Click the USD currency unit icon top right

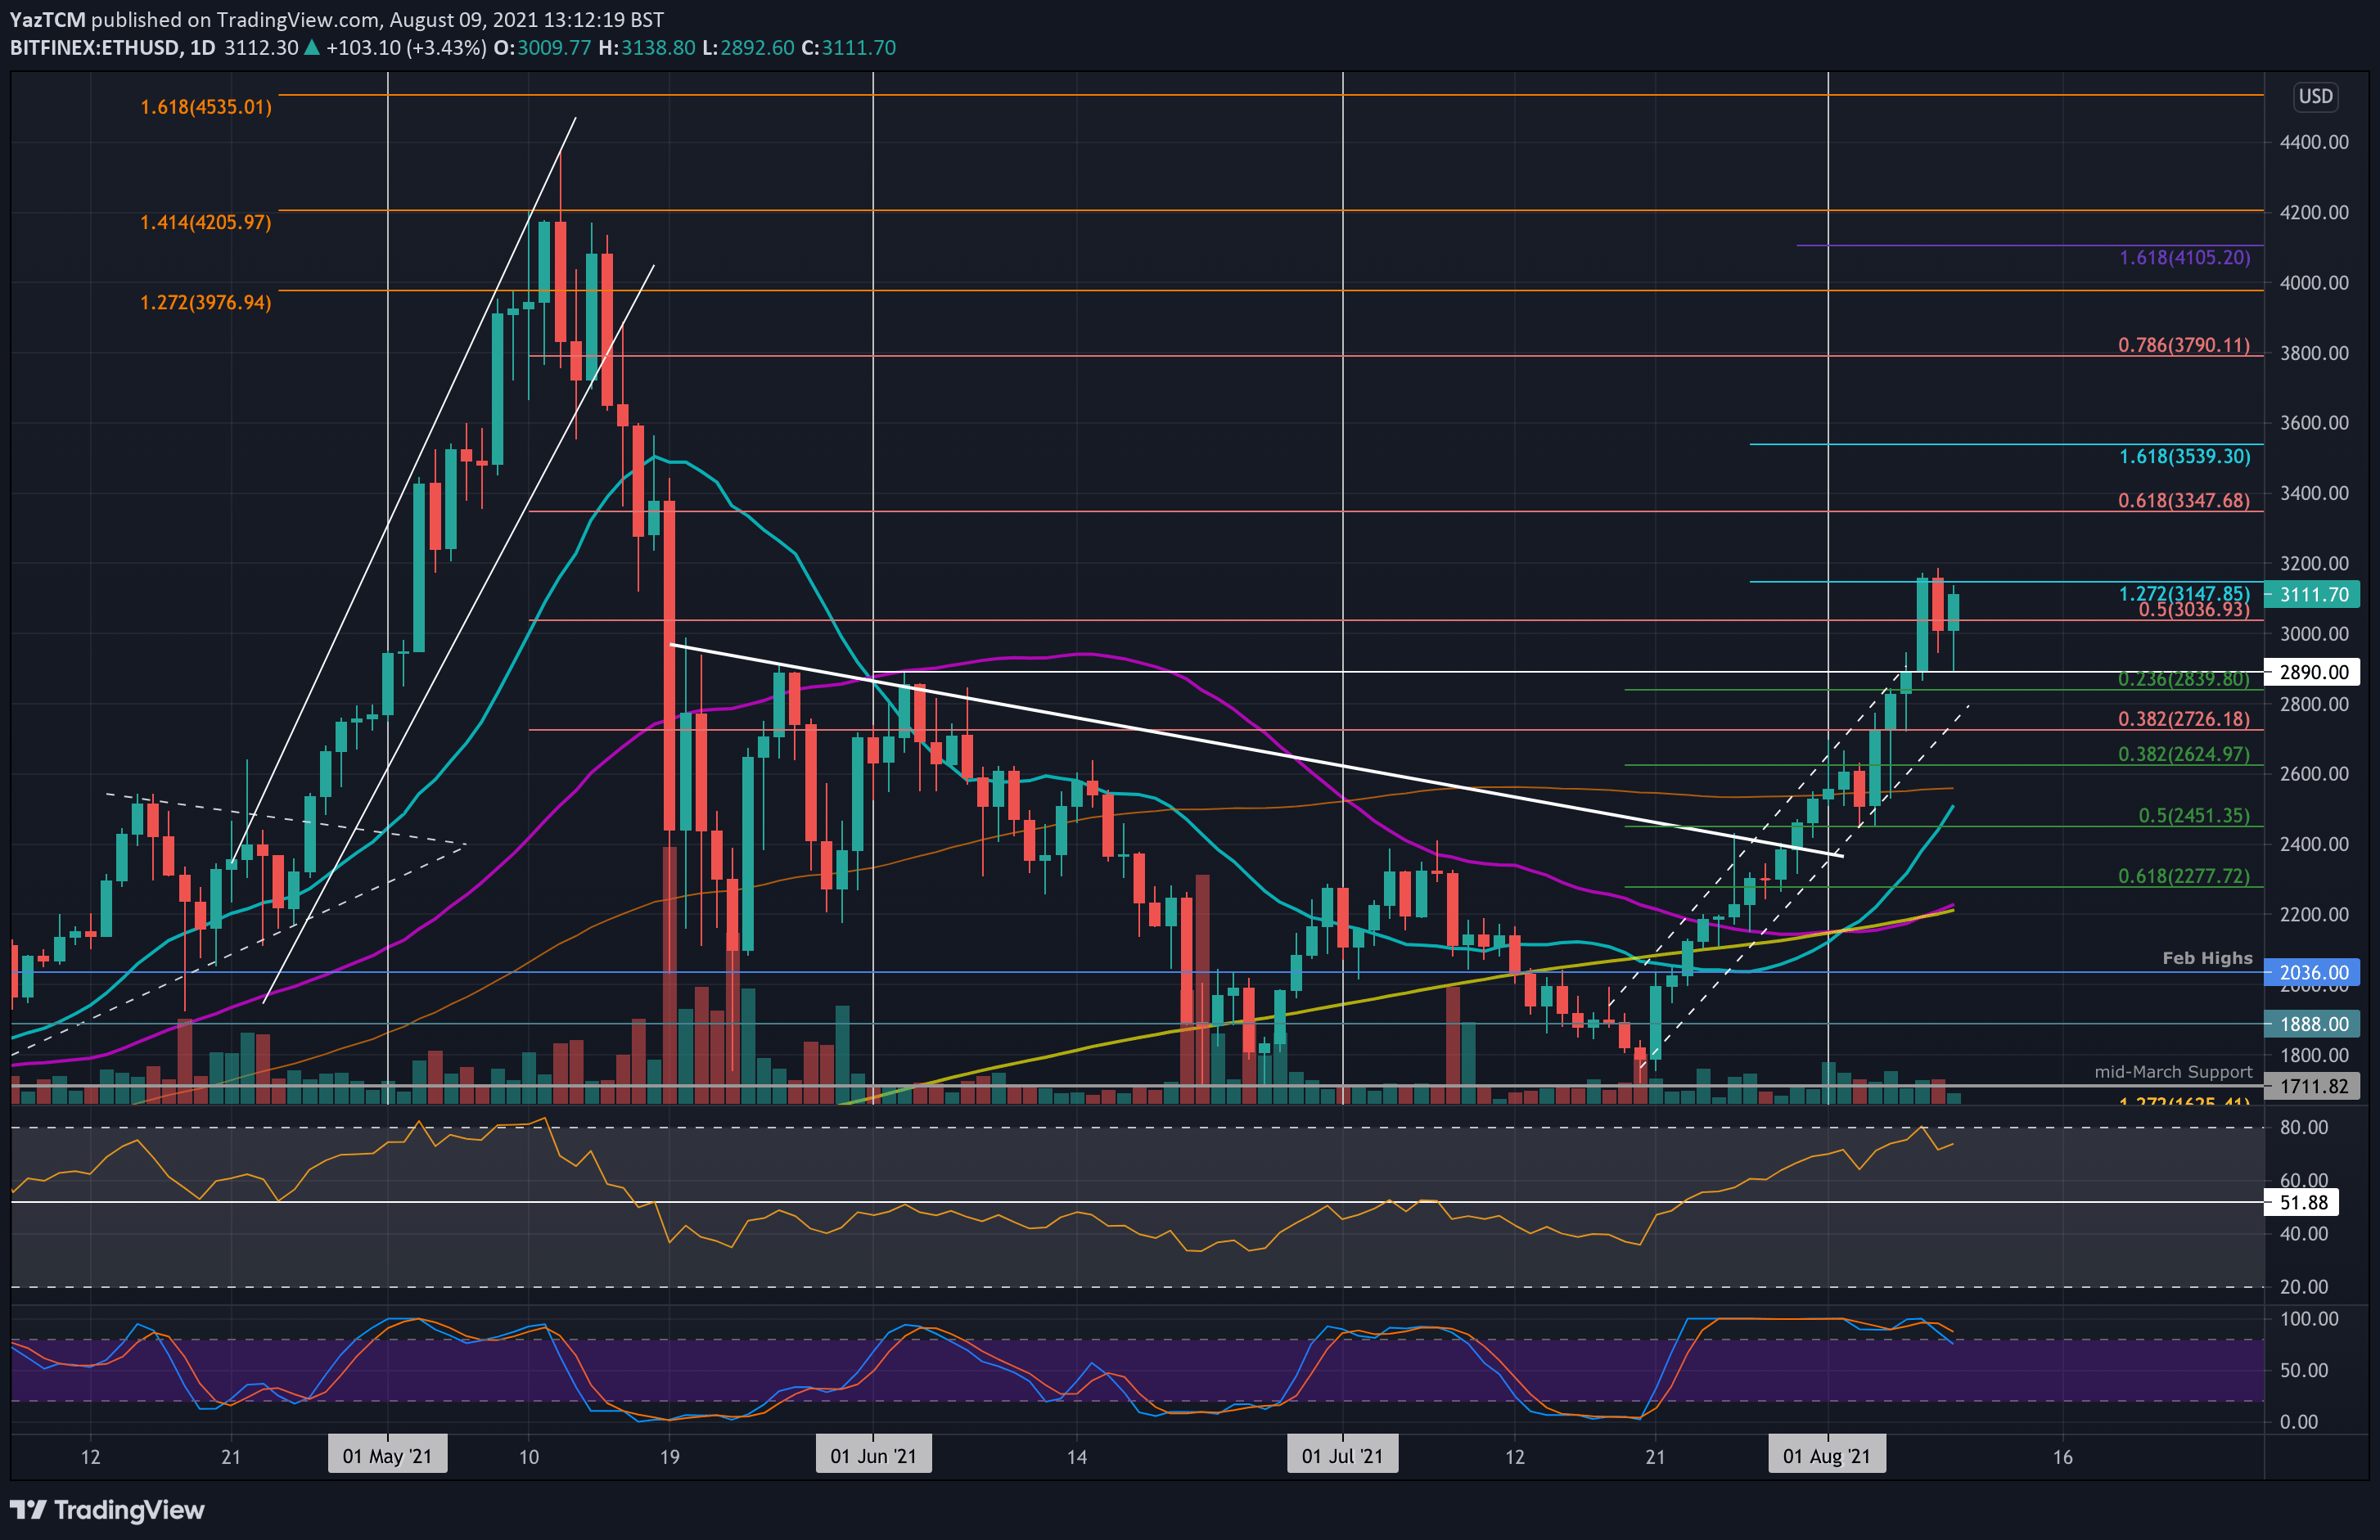click(2318, 97)
